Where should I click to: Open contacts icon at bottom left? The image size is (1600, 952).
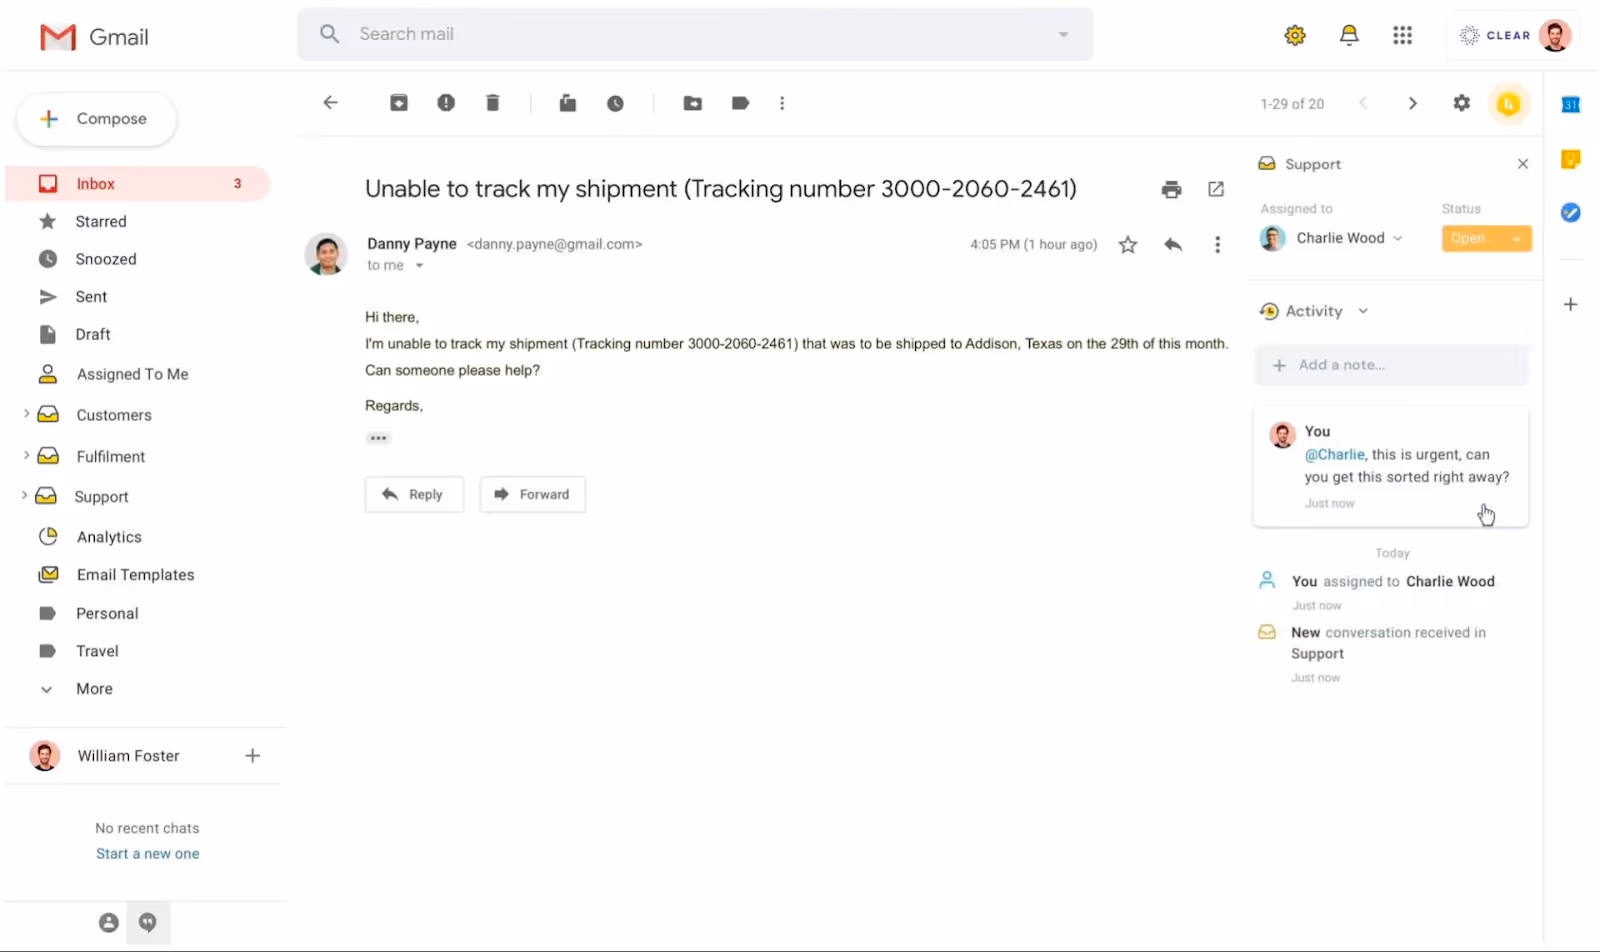coord(109,923)
